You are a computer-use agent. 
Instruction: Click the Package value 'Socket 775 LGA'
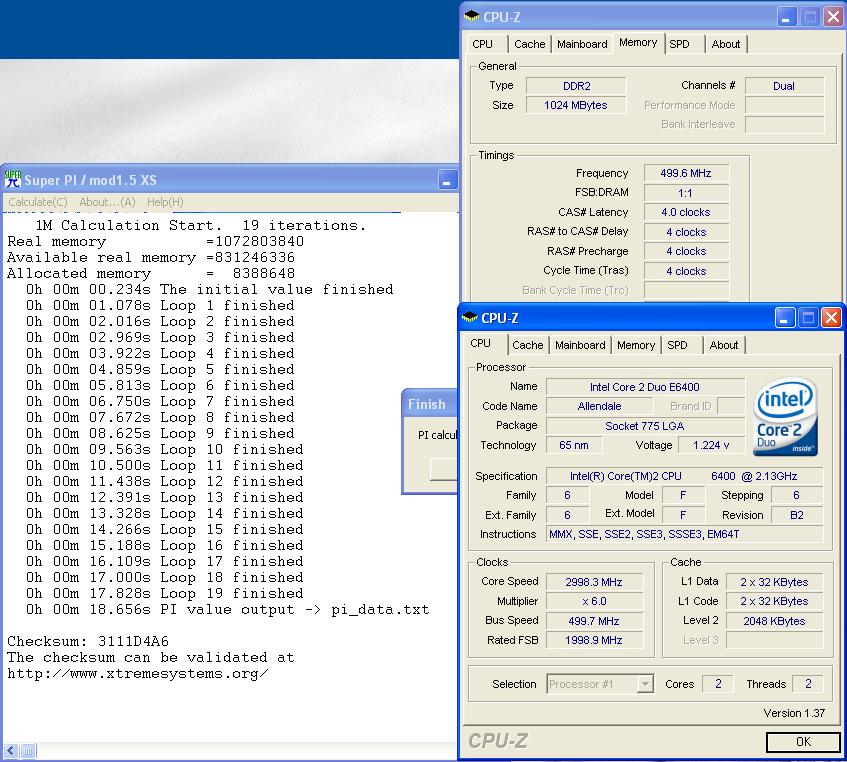click(645, 426)
